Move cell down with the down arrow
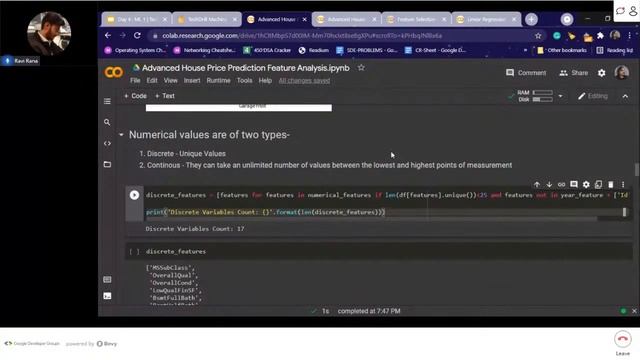640x360 pixels. [x=549, y=184]
